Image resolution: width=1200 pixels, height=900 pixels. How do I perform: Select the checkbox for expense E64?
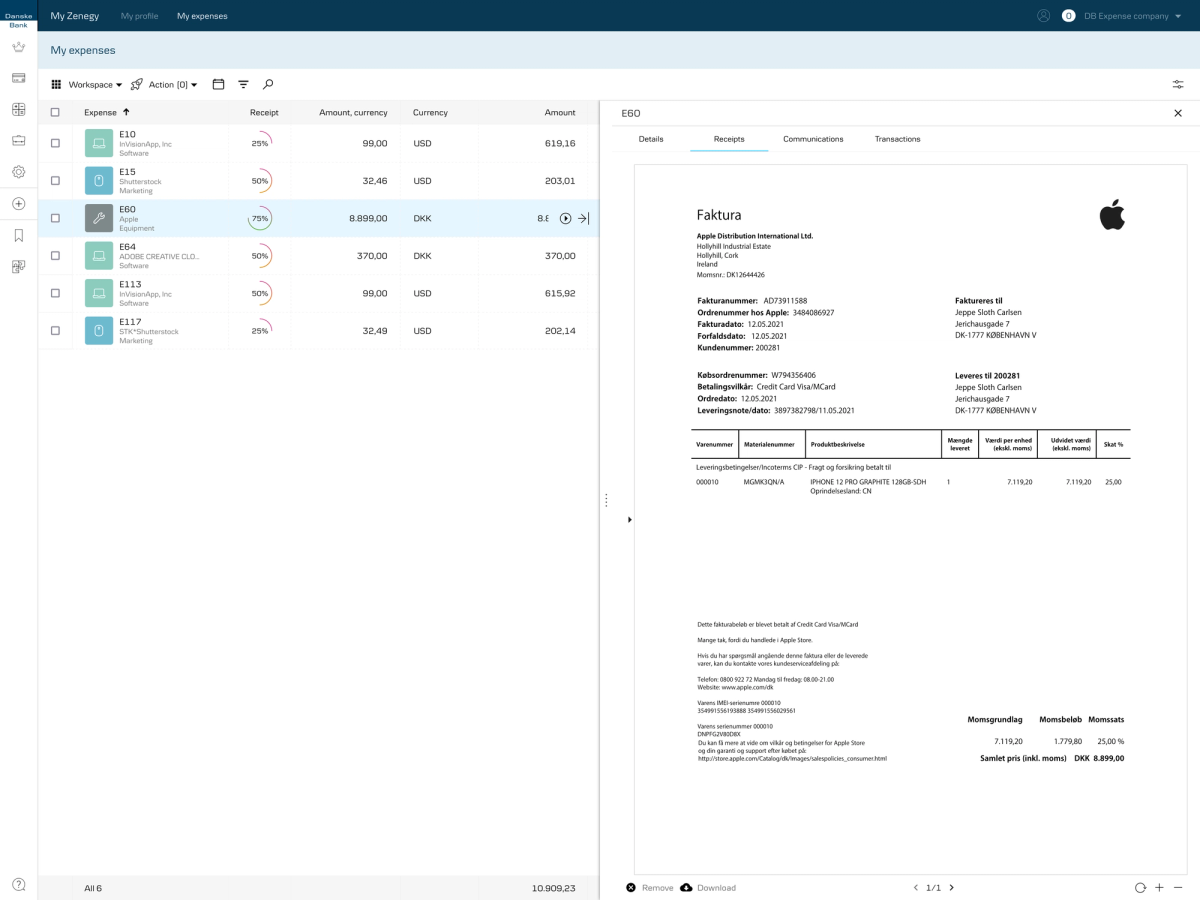point(55,256)
